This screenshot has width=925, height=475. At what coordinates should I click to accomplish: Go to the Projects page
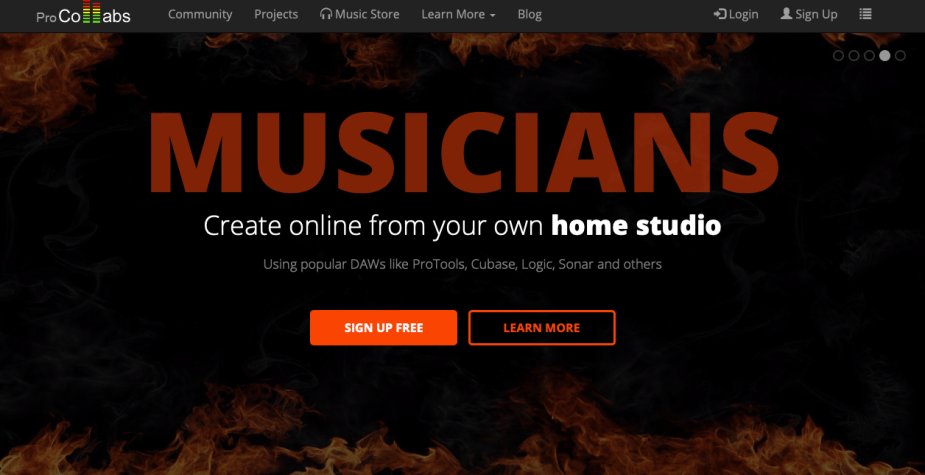pyautogui.click(x=276, y=14)
